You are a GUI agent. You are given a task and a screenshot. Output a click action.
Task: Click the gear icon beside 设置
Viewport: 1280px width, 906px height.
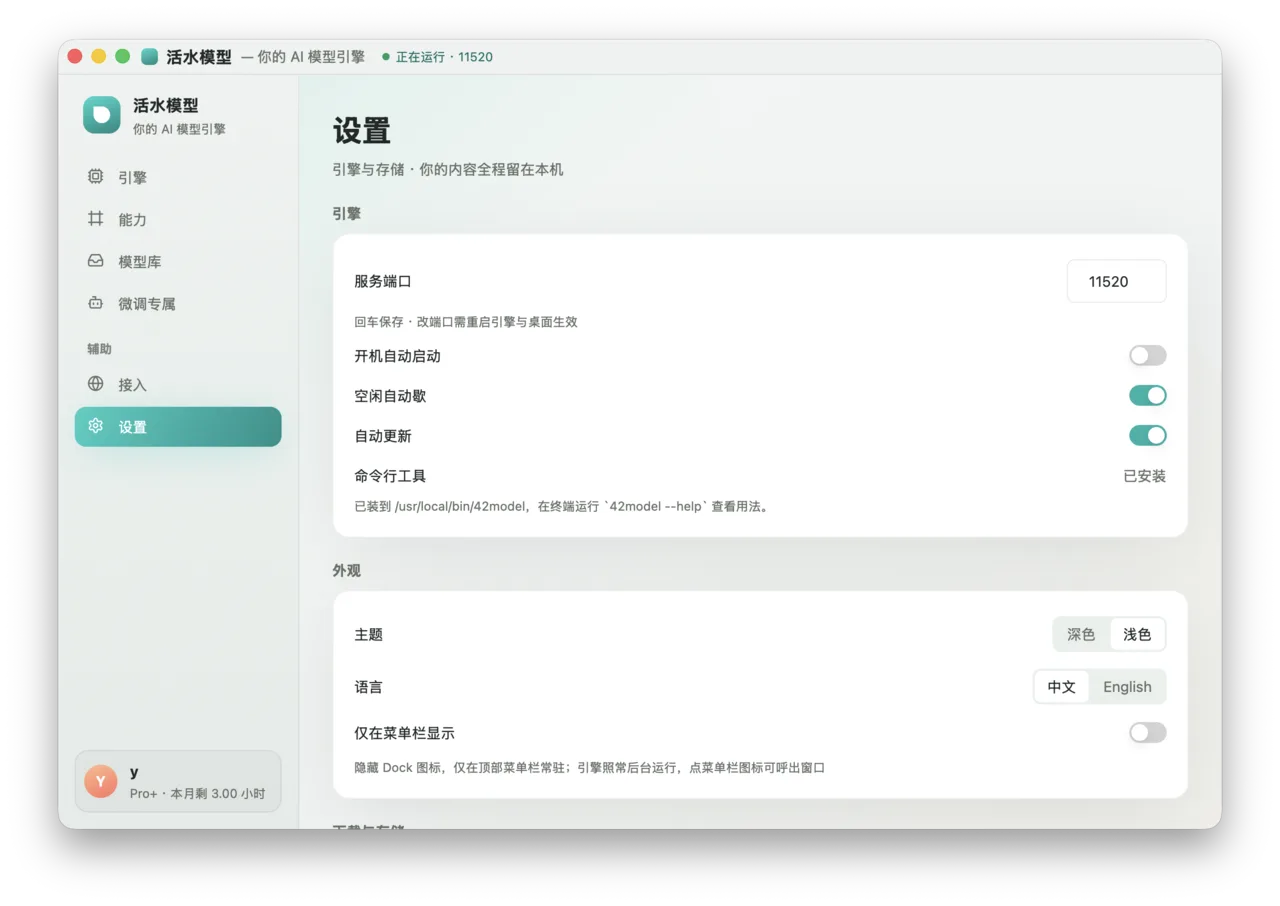point(95,425)
